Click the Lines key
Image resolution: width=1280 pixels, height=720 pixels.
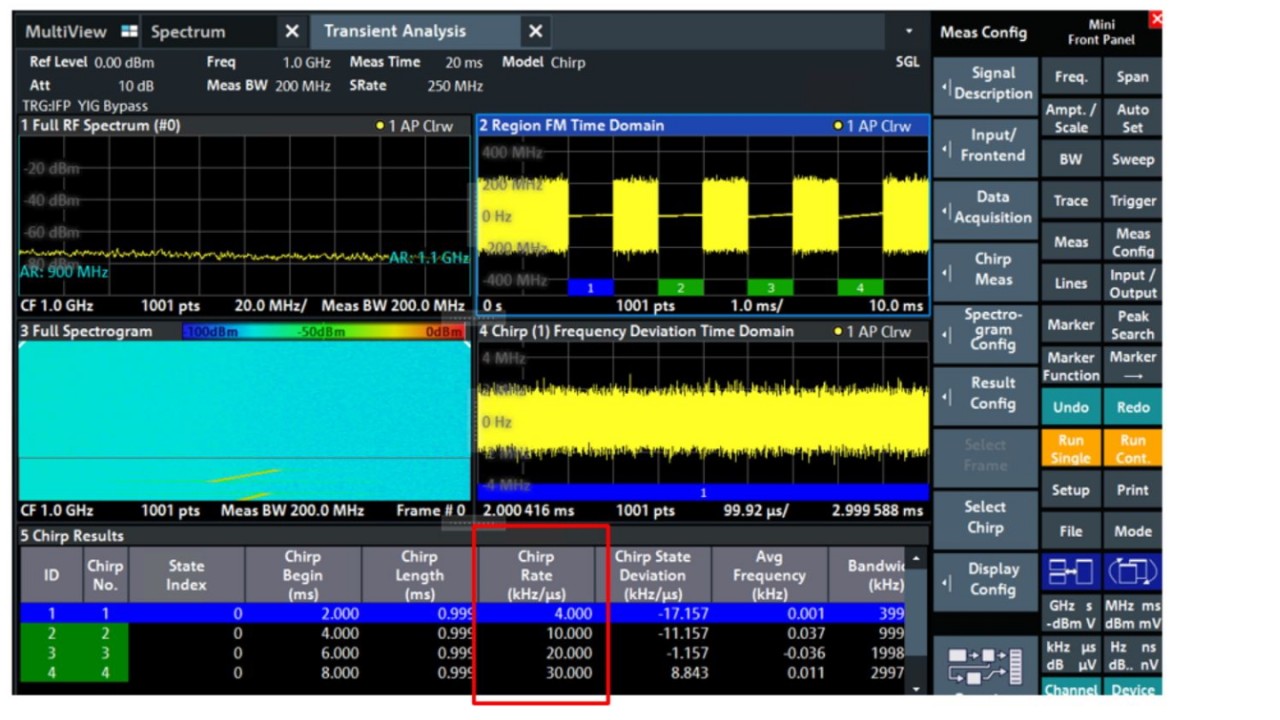point(1071,284)
